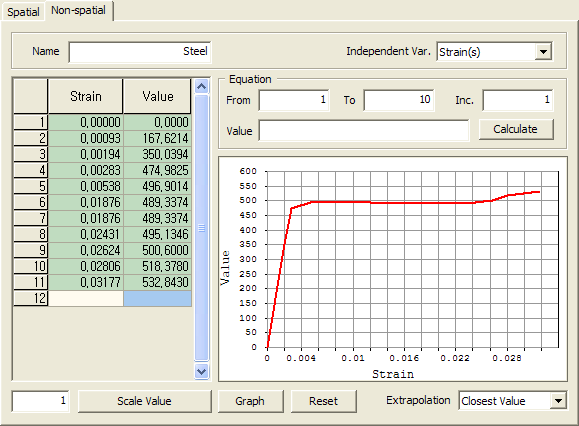Click strain cell 0,00538

point(86,186)
